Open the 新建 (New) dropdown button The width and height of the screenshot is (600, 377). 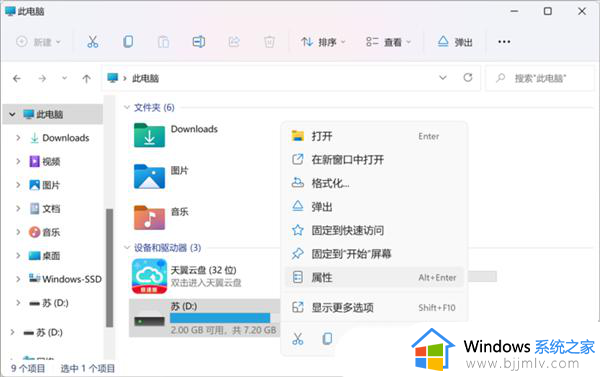point(38,42)
